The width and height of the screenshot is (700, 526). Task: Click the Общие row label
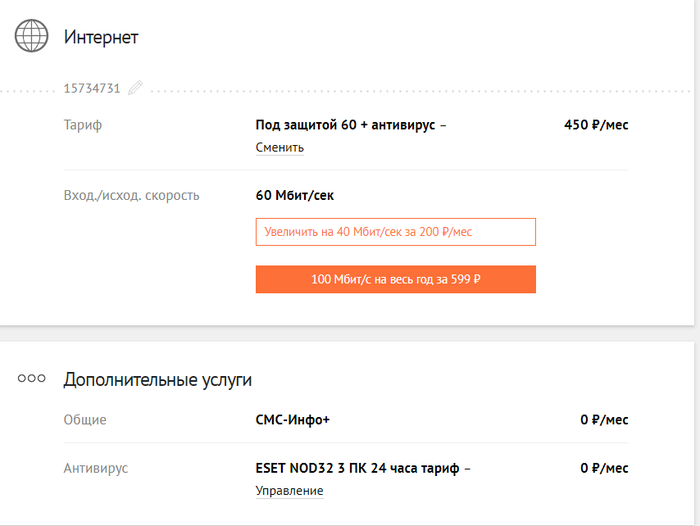(85, 420)
